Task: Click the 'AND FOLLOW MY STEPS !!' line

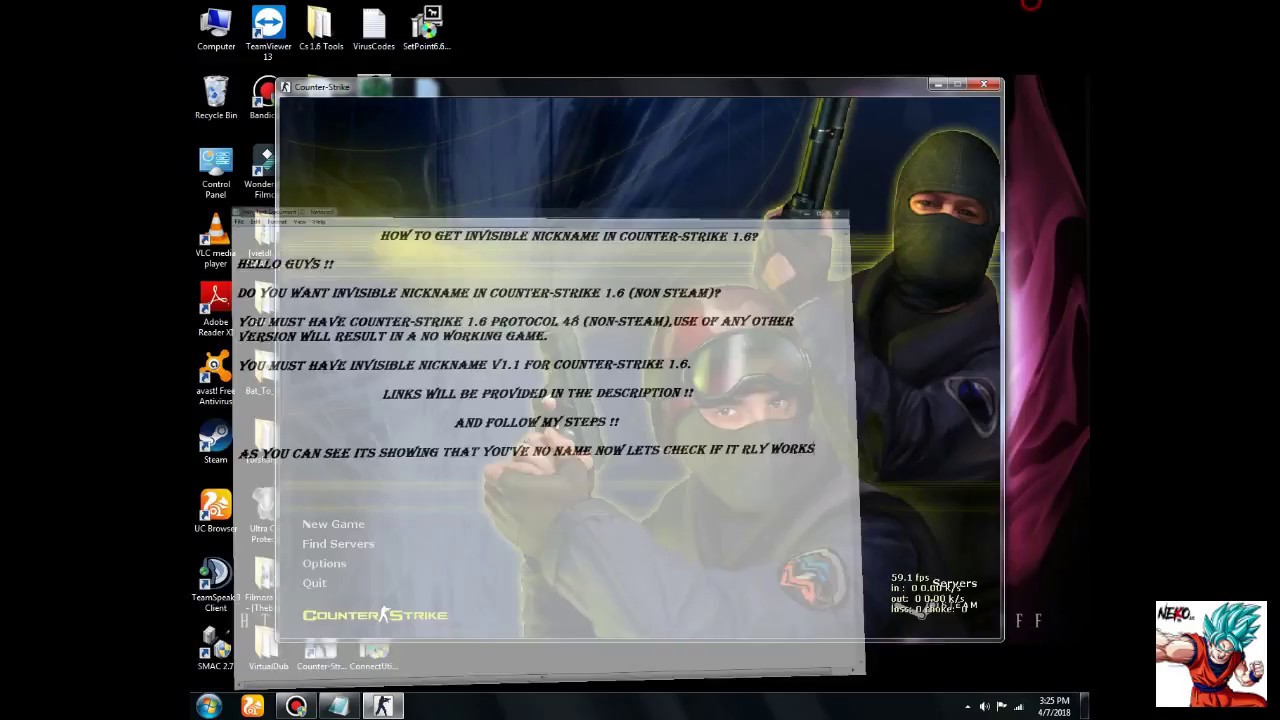Action: (537, 422)
